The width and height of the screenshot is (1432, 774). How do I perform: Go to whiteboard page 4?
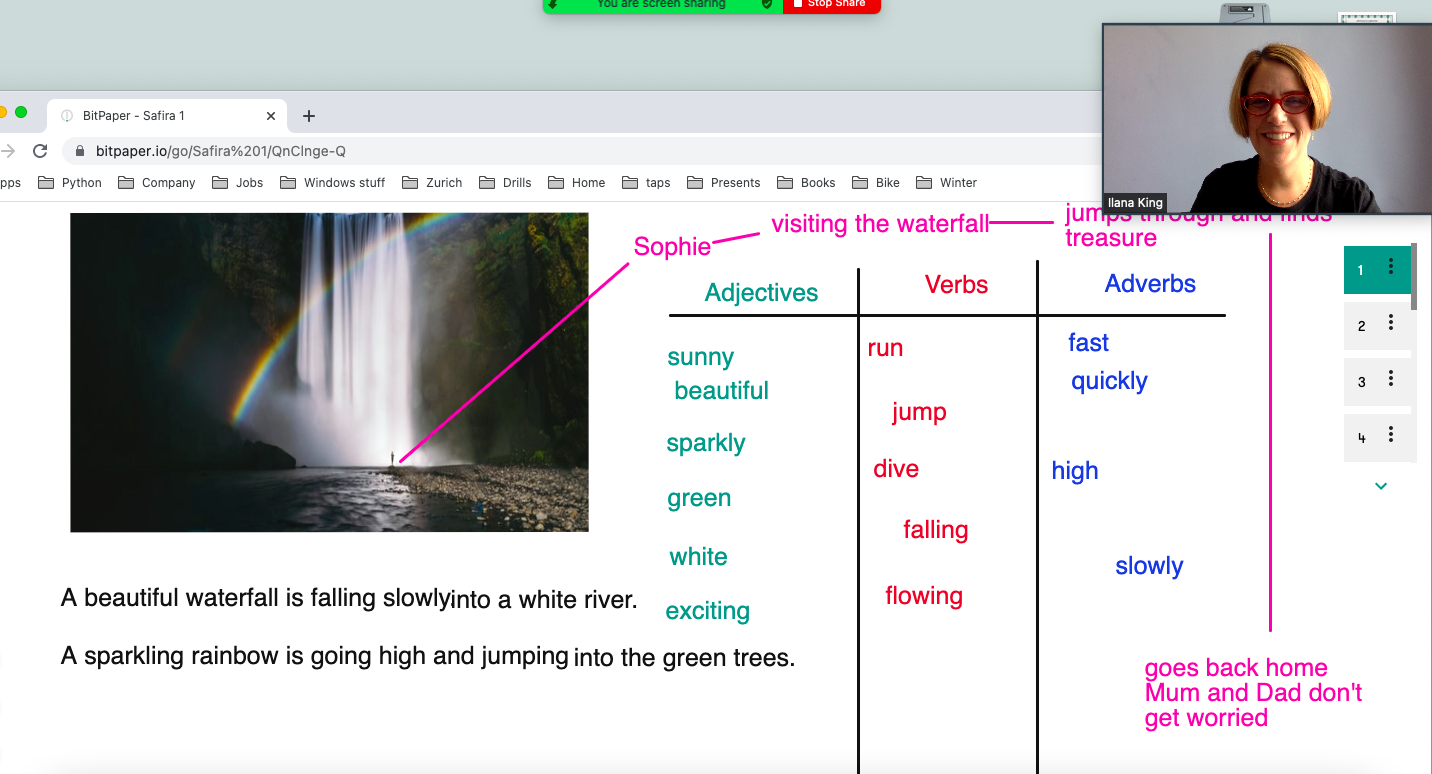[1362, 438]
